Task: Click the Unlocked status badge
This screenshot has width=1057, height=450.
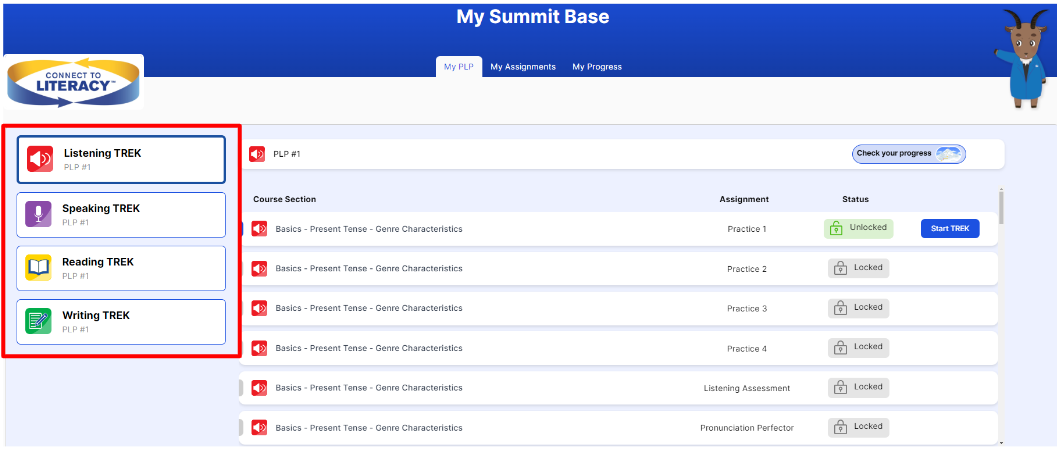Action: pos(859,228)
